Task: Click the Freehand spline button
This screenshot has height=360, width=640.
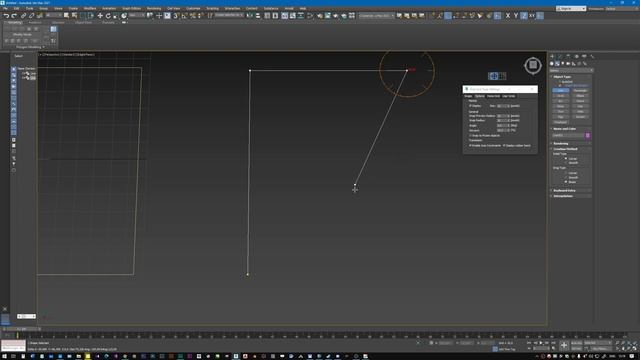Action: [560, 122]
